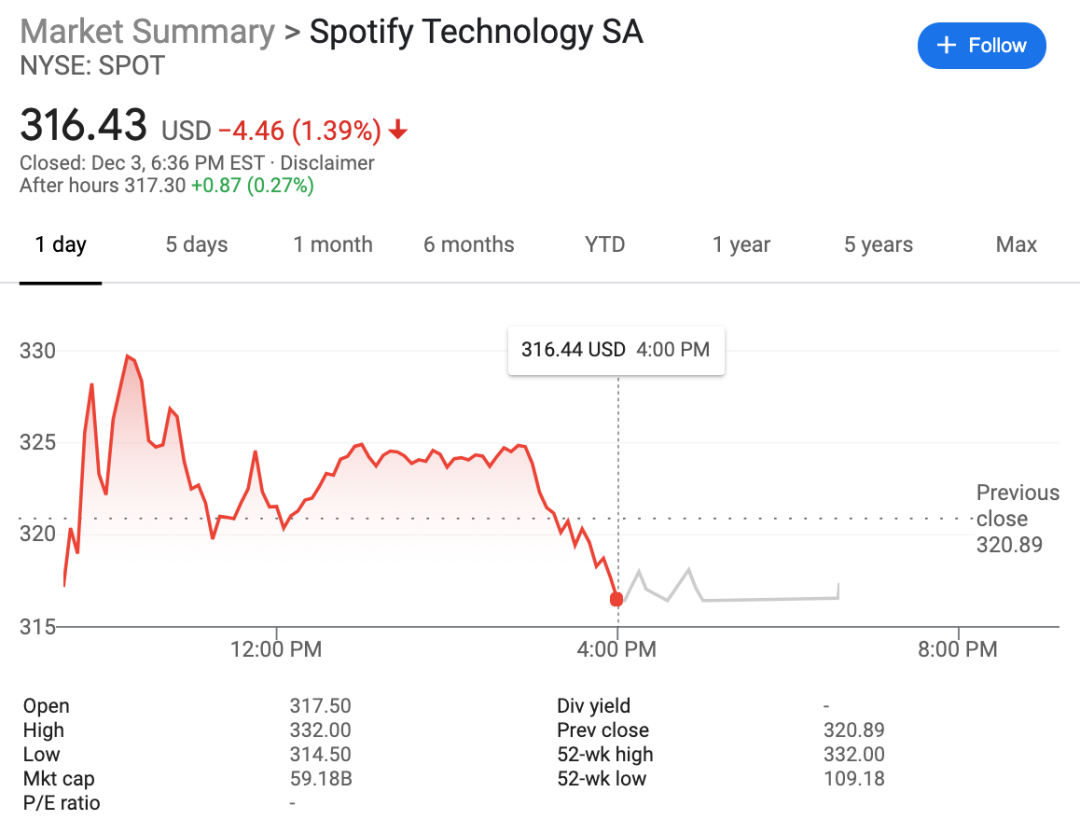
Task: Switch to the 5 days tab
Action: 197,245
